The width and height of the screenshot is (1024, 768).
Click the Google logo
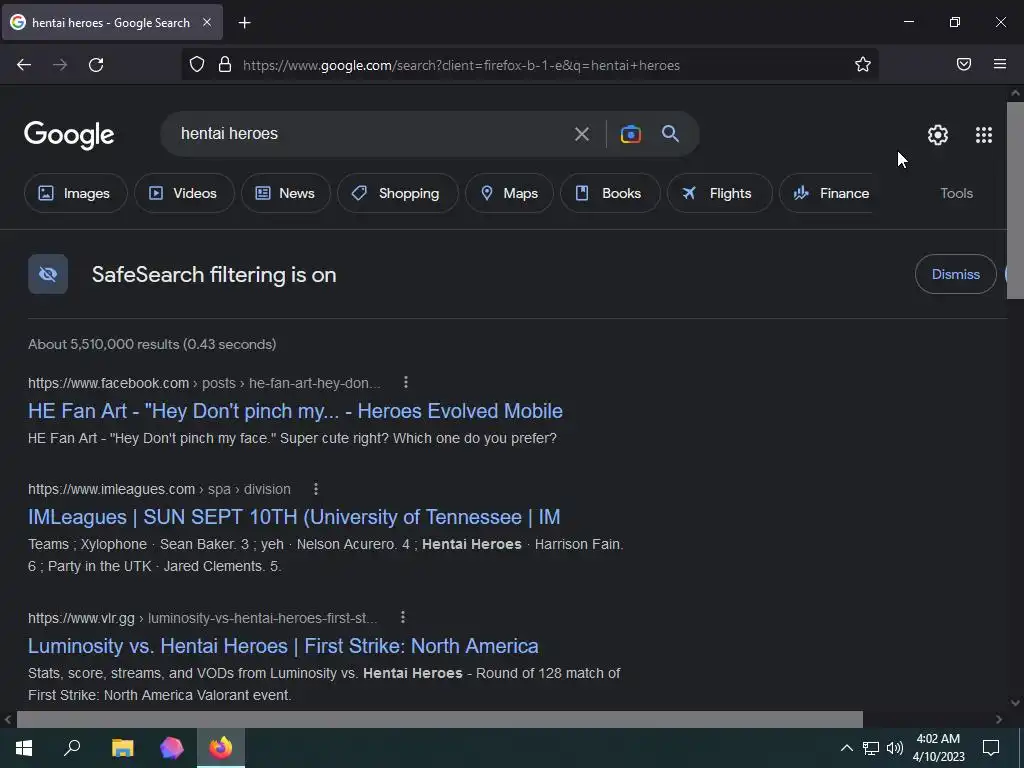click(x=69, y=135)
